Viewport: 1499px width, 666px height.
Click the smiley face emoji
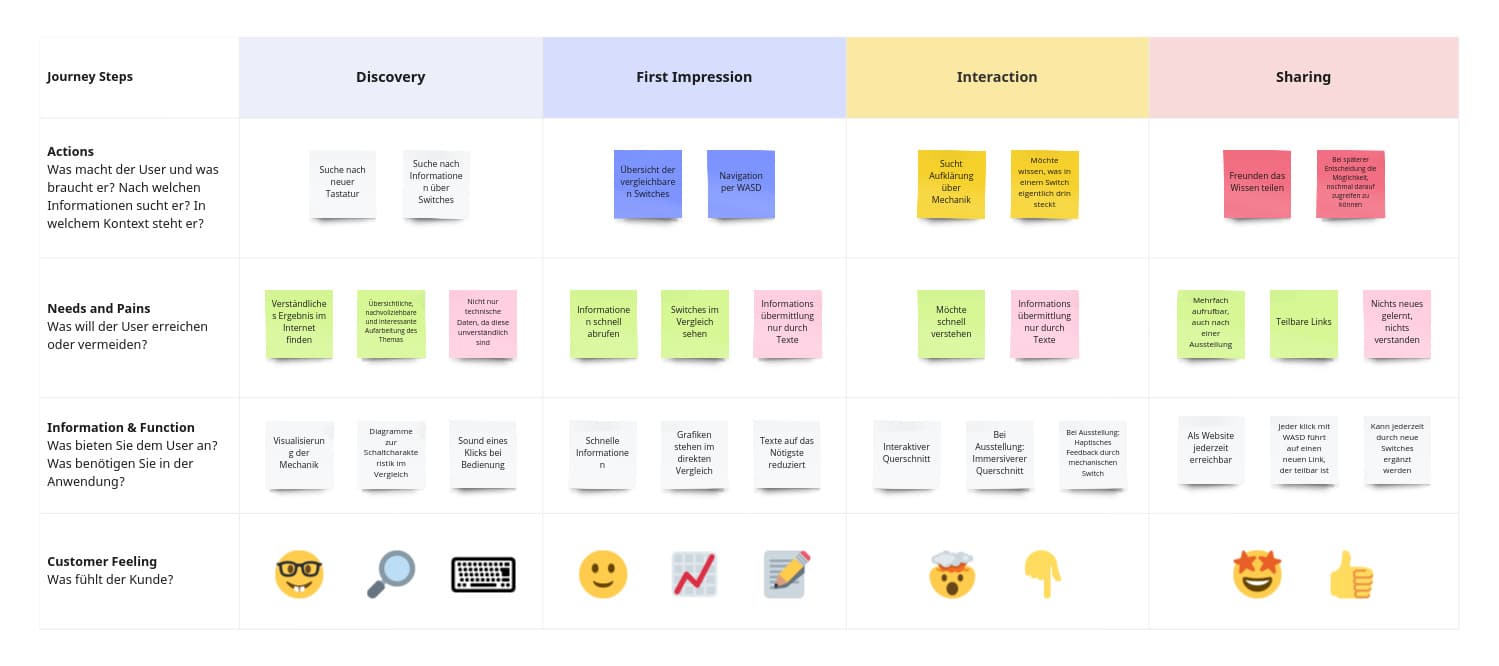point(603,574)
